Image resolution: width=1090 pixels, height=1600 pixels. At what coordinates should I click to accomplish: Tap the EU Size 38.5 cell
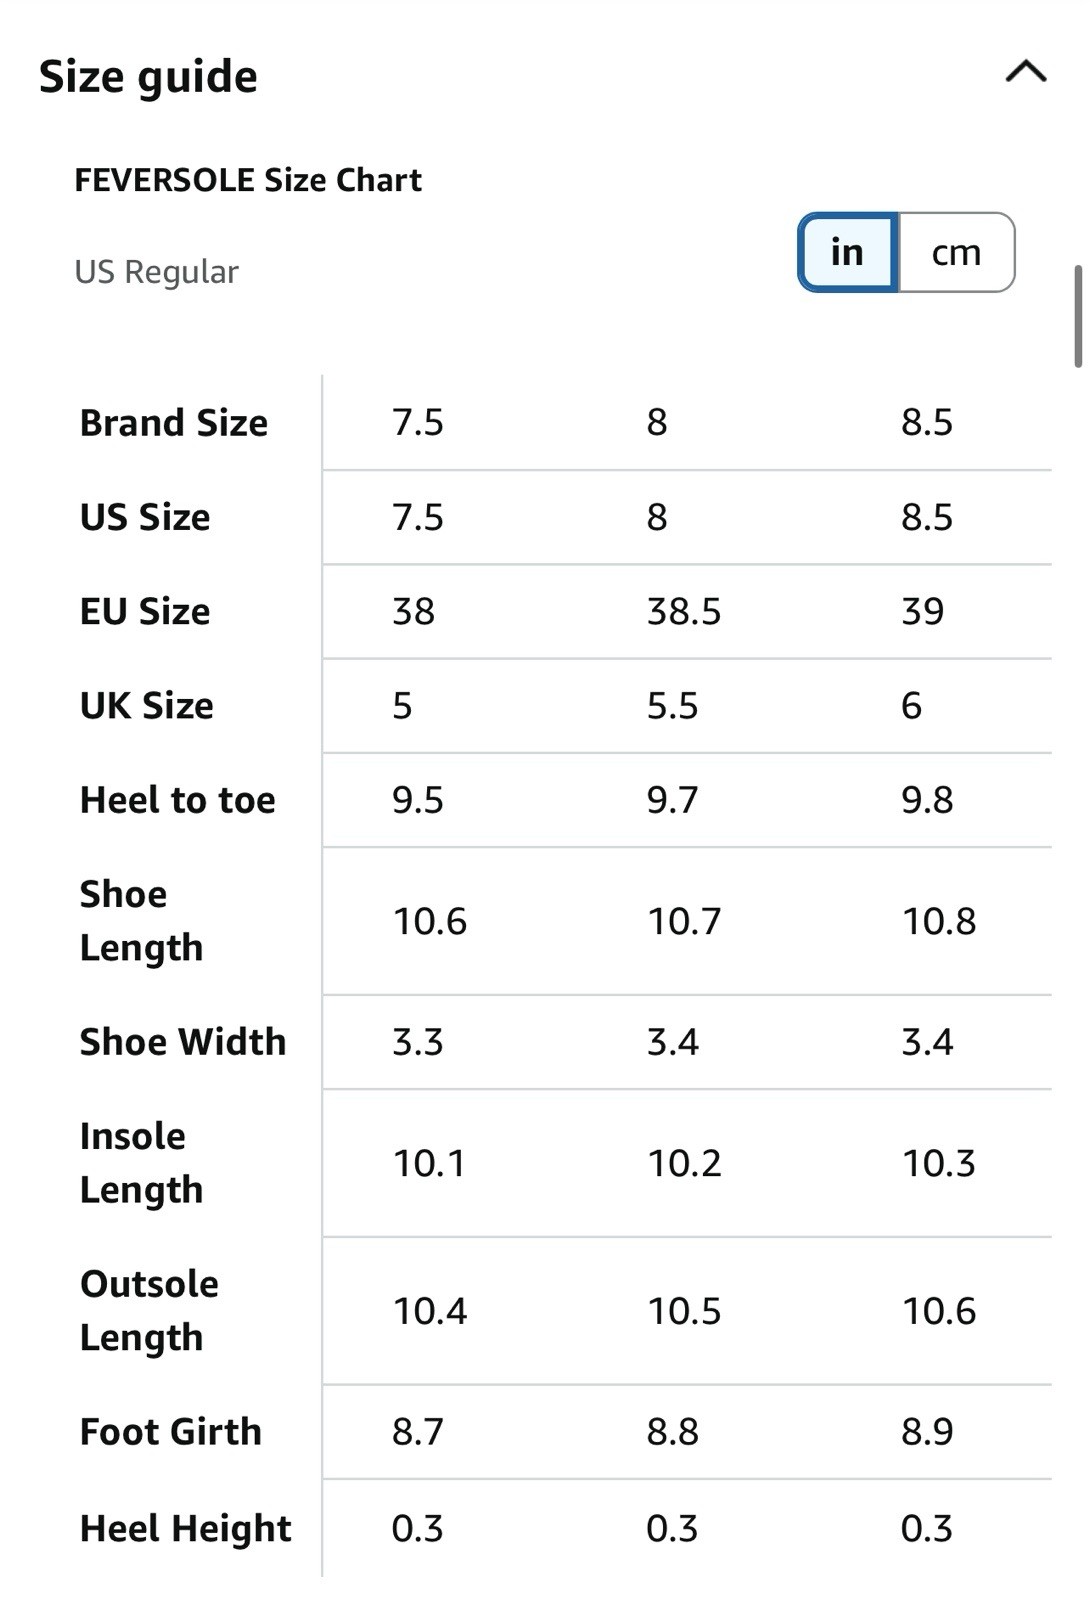684,611
